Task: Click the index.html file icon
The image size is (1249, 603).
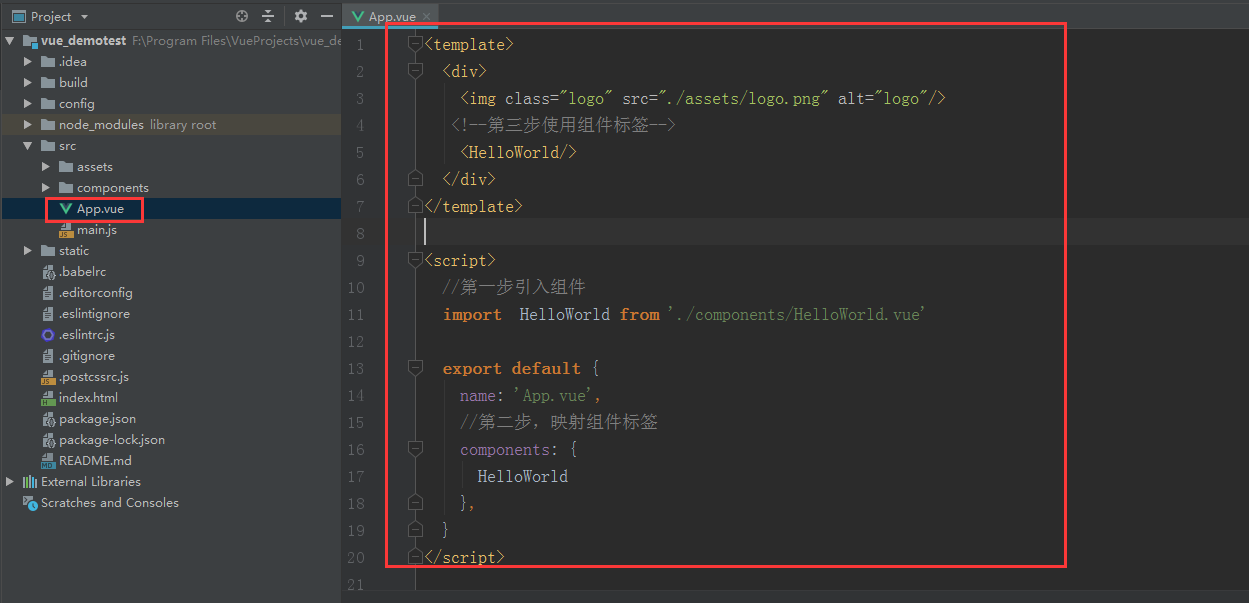Action: pyautogui.click(x=48, y=398)
